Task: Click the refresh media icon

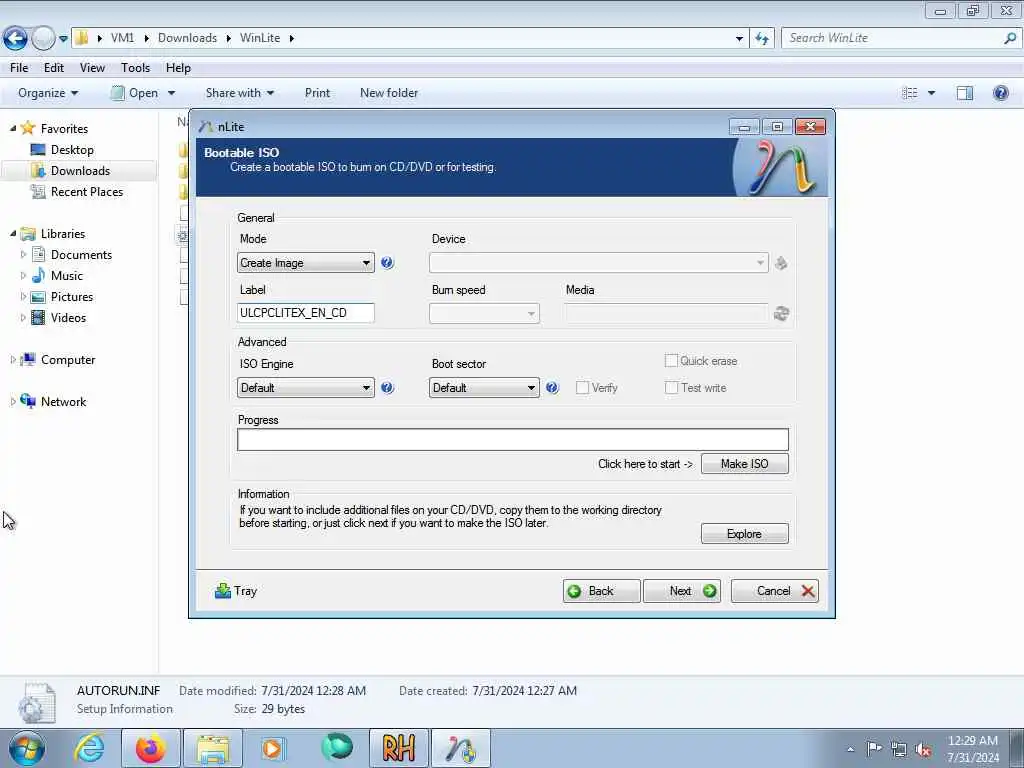Action: pyautogui.click(x=781, y=313)
